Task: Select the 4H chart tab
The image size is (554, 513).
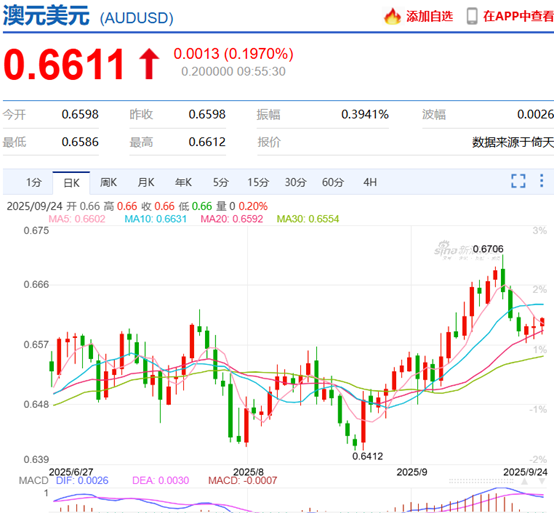Action: click(x=370, y=182)
